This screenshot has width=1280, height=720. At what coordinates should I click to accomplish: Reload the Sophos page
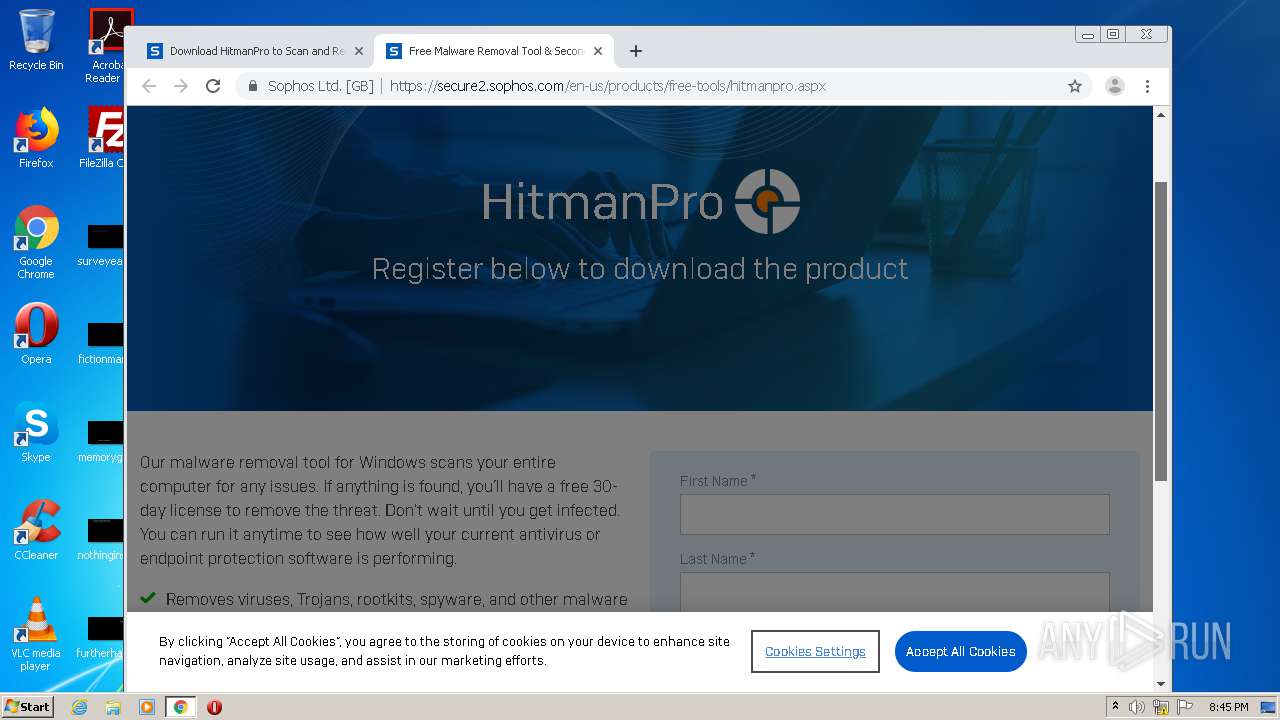point(213,86)
